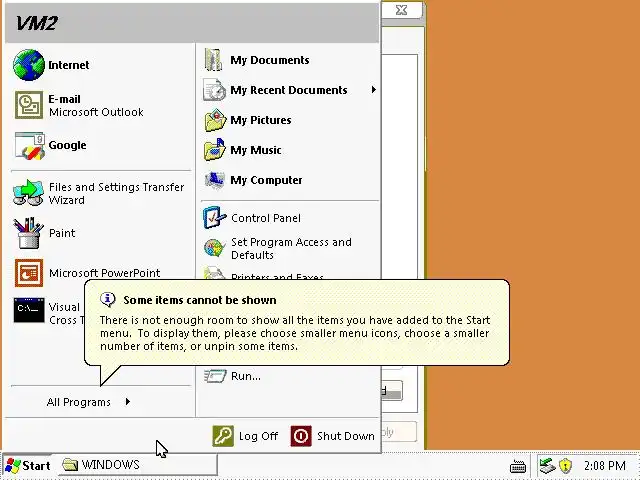Click the network connection tray icon

(547, 466)
